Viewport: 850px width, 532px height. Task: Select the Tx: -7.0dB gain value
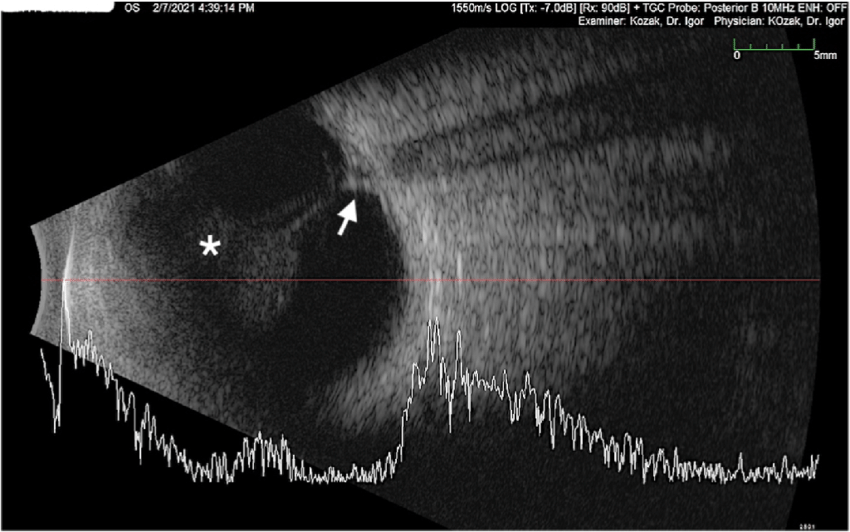[x=549, y=8]
